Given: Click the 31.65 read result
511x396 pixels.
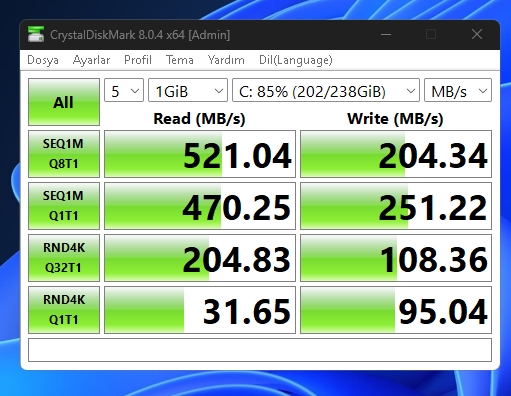Looking at the screenshot, I should click(200, 310).
